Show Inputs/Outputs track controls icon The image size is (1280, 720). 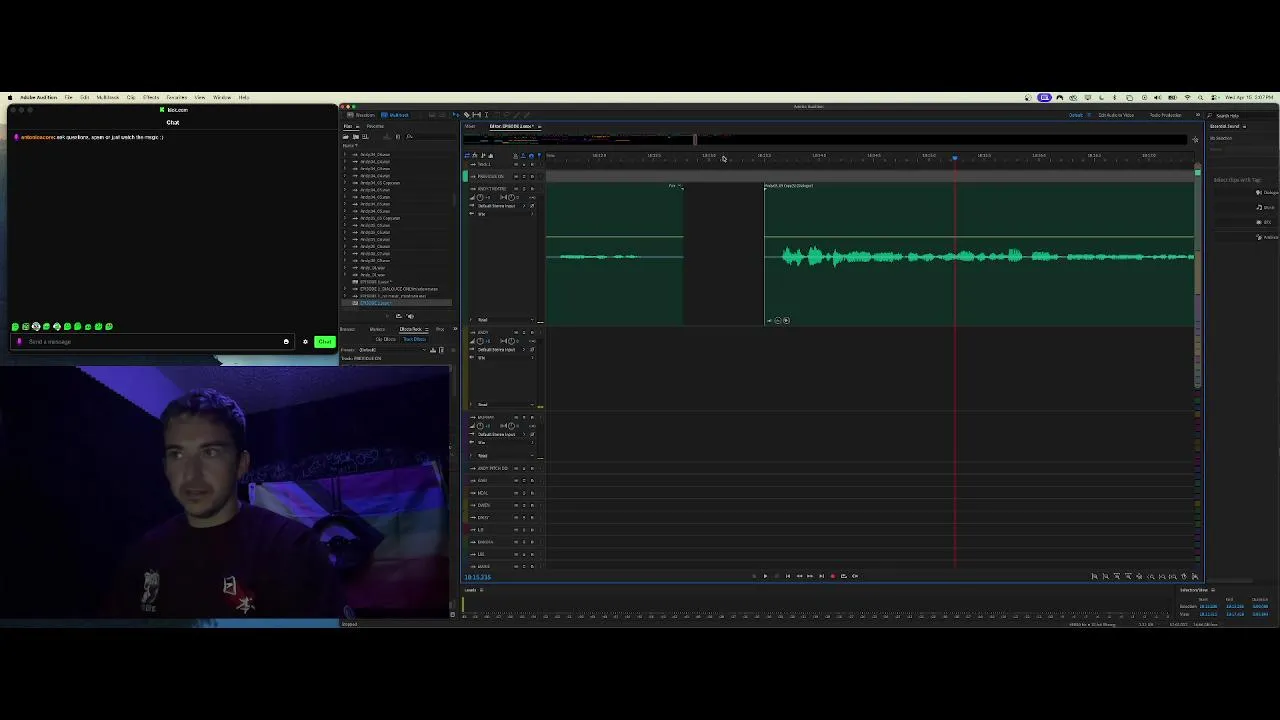(467, 155)
